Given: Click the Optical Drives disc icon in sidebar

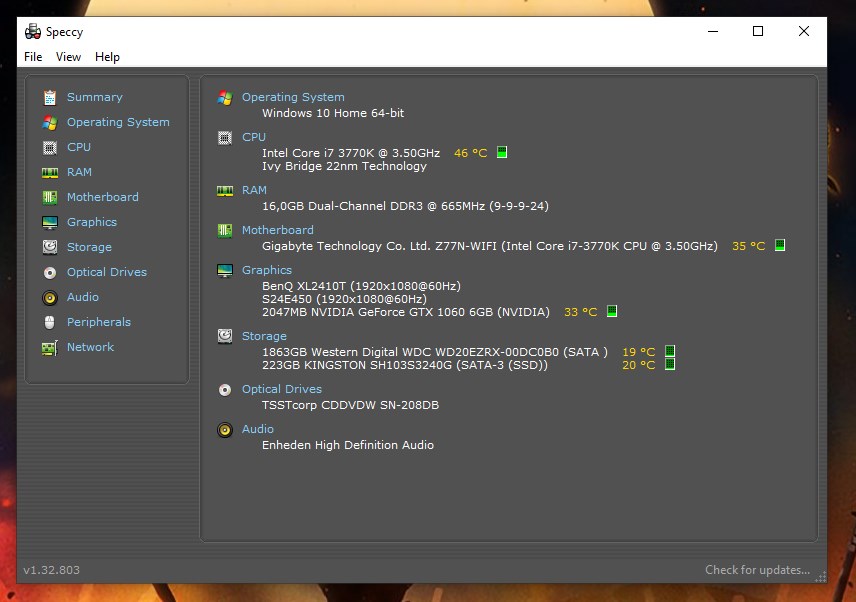Looking at the screenshot, I should [x=50, y=272].
